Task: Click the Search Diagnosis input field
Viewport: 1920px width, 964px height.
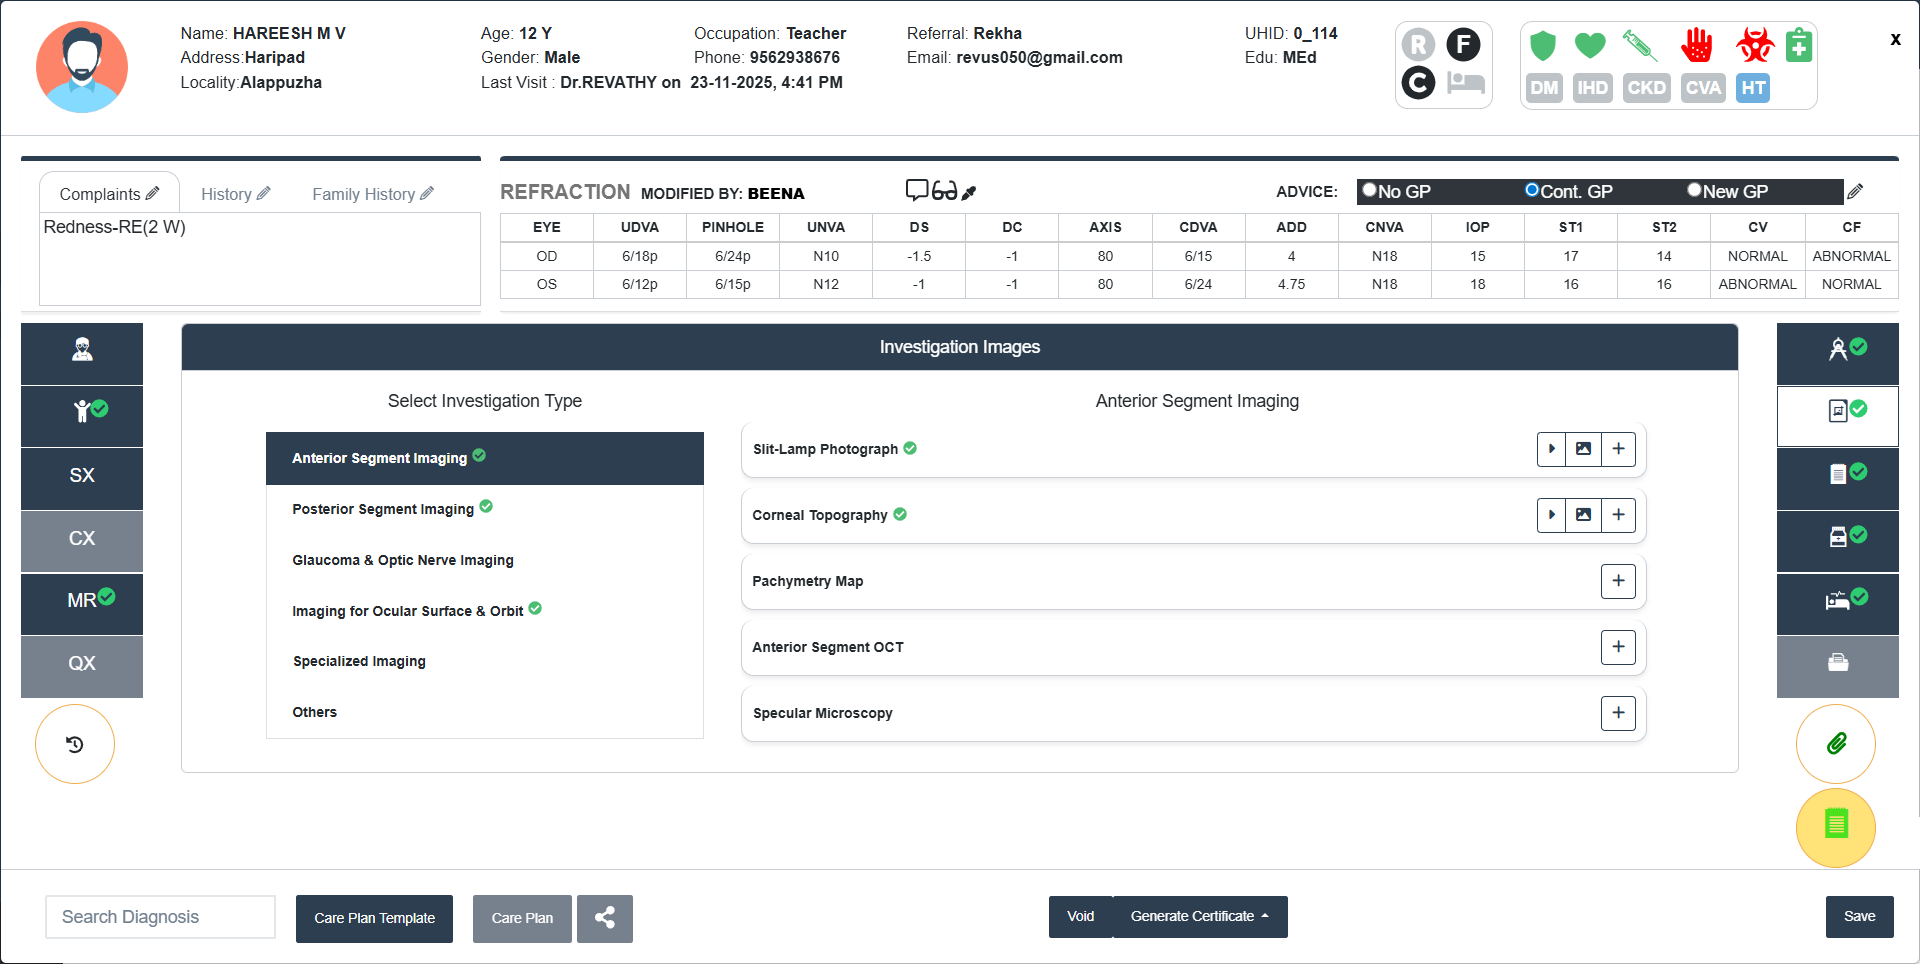Action: pyautogui.click(x=160, y=917)
